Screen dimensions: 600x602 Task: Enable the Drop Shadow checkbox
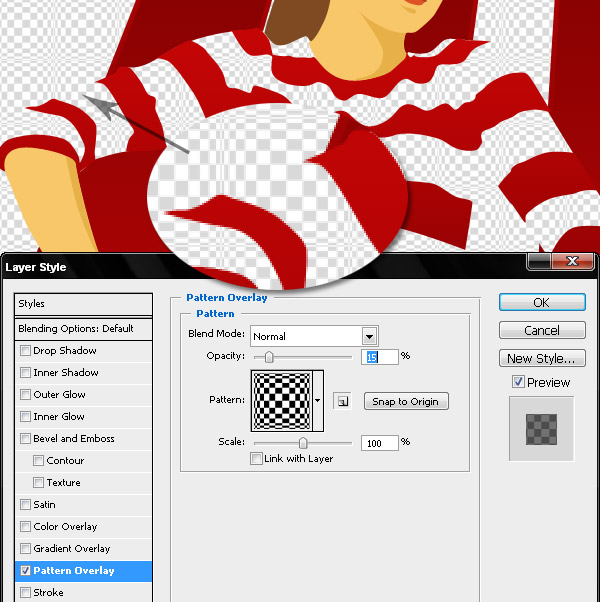tap(25, 351)
